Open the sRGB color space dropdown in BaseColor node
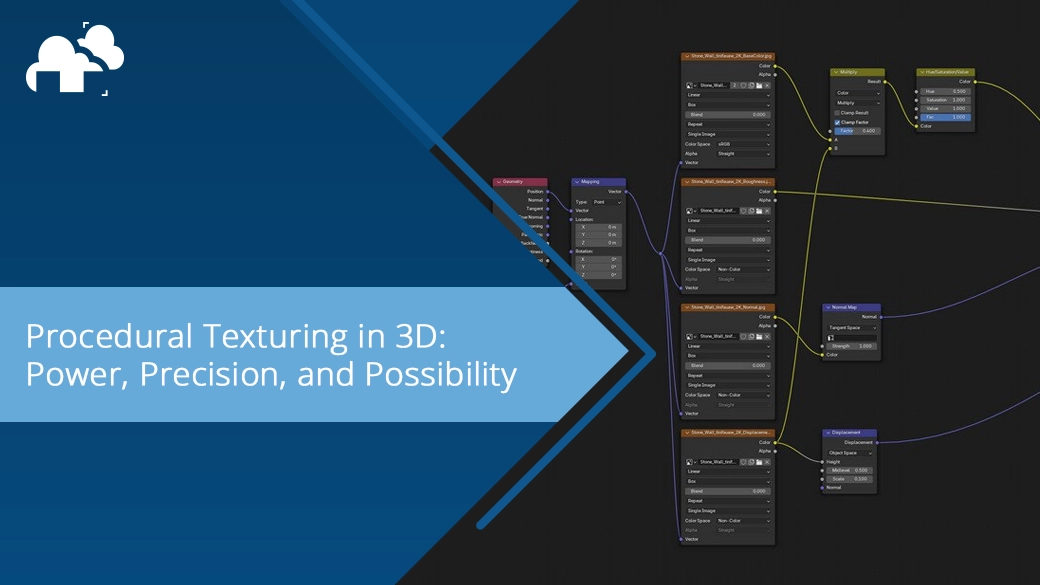This screenshot has height=585, width=1040. (x=744, y=144)
